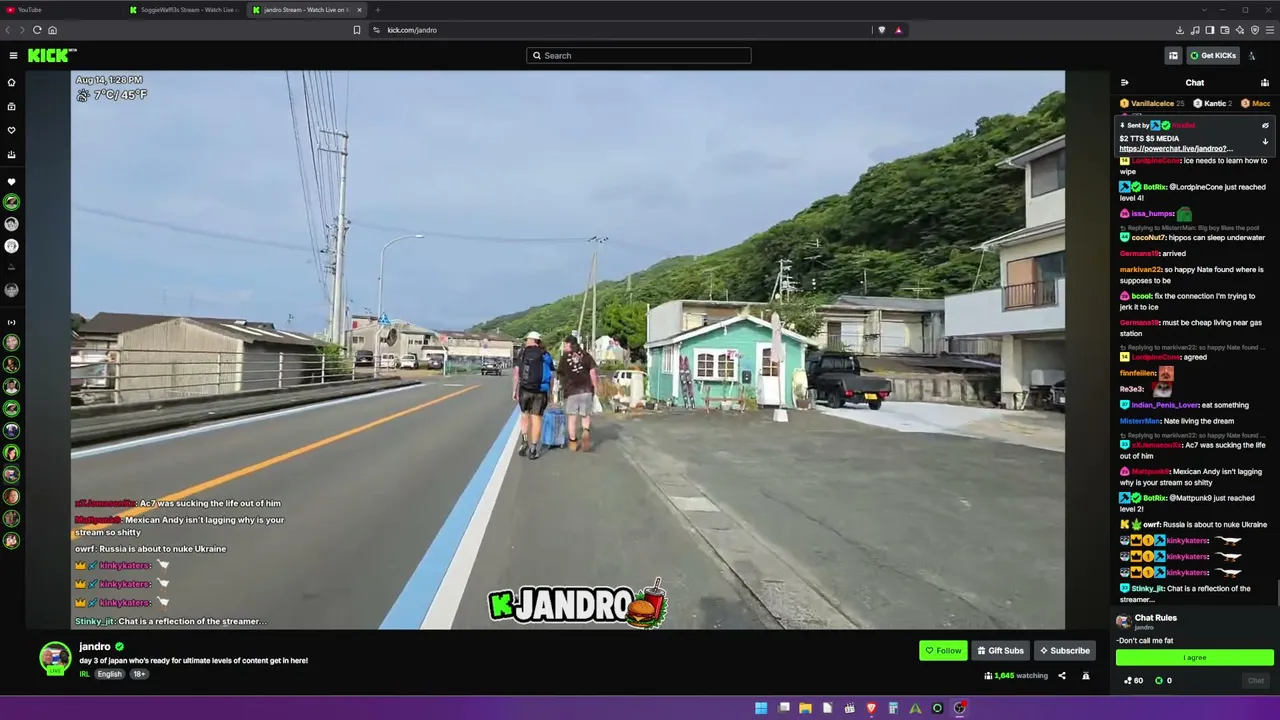1280x720 pixels.
Task: Open the media playlist music-note icon
Action: click(1195, 30)
